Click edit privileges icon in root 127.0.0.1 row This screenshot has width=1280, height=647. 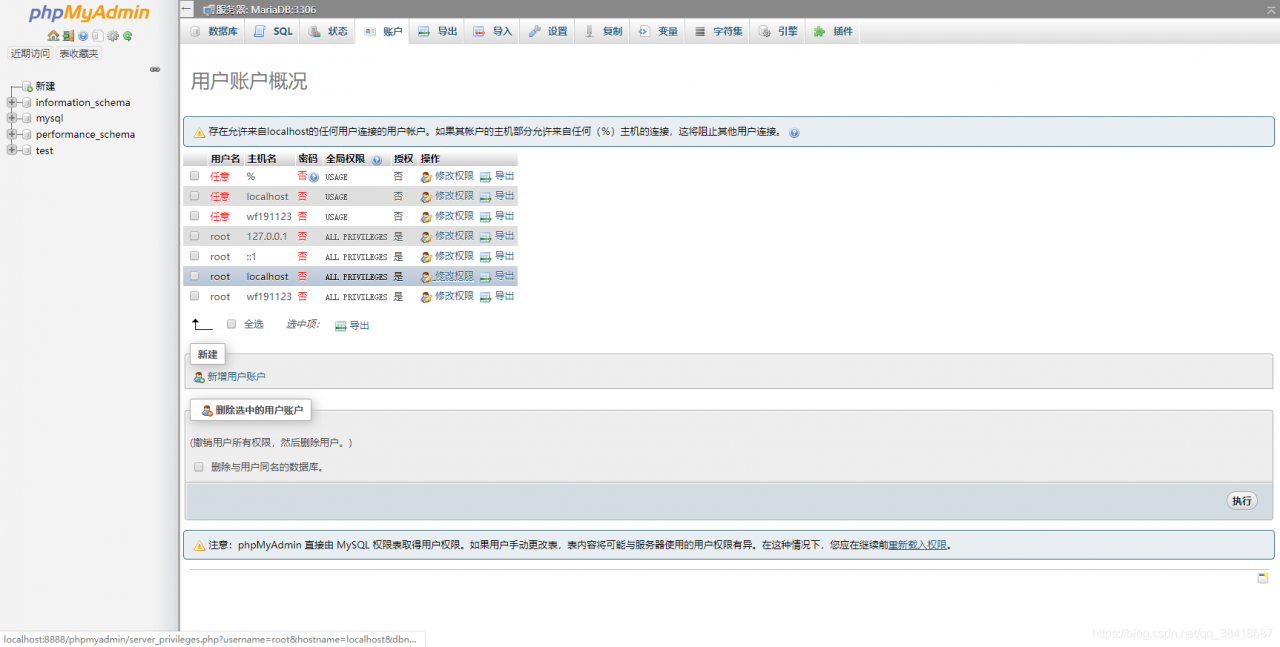click(x=426, y=237)
